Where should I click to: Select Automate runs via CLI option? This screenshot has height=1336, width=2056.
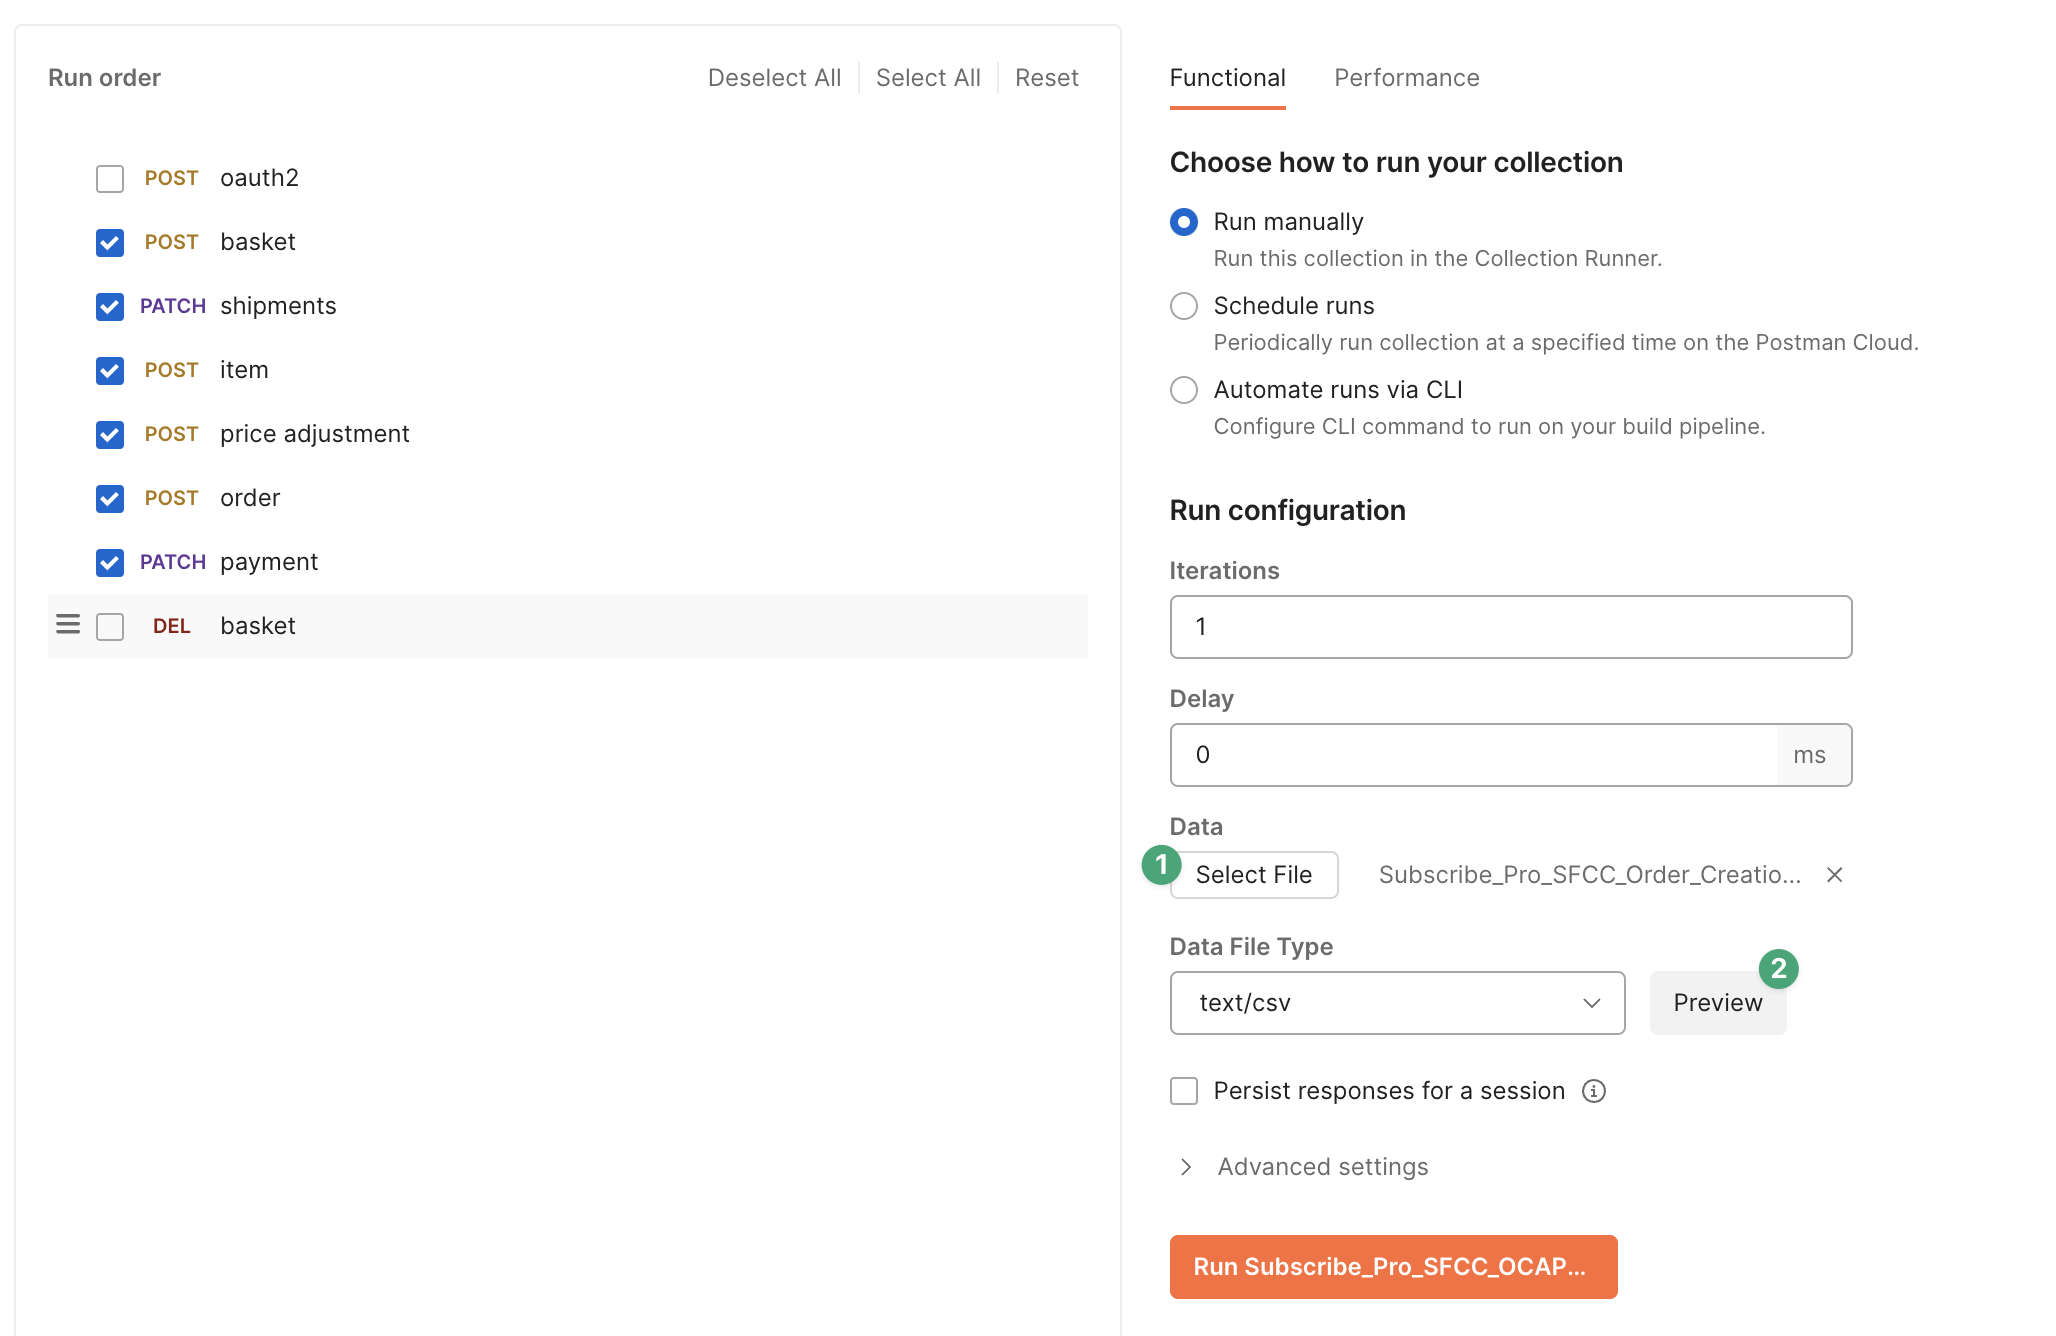1184,391
